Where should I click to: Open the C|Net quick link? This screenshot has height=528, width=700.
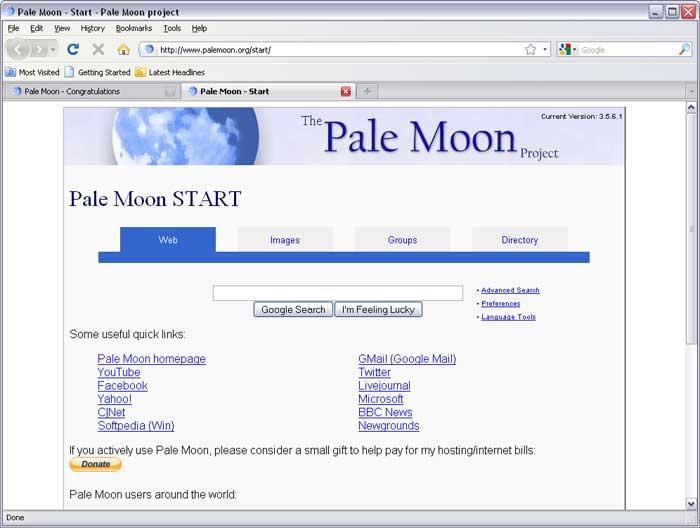pyautogui.click(x=111, y=412)
